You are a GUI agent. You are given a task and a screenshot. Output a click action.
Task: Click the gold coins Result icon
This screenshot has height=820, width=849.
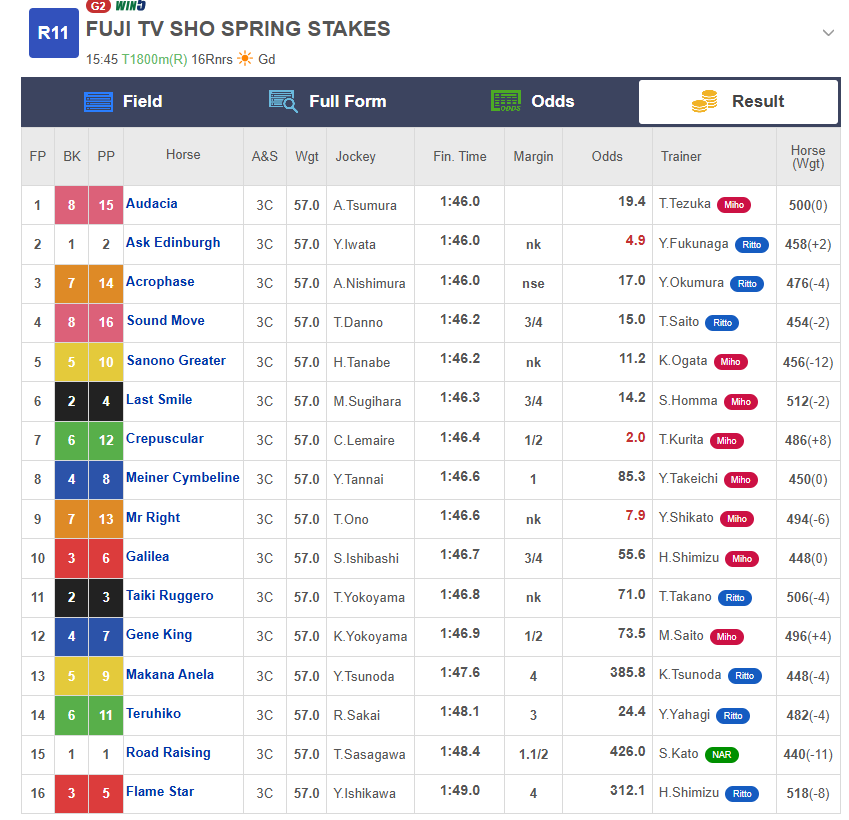[704, 101]
